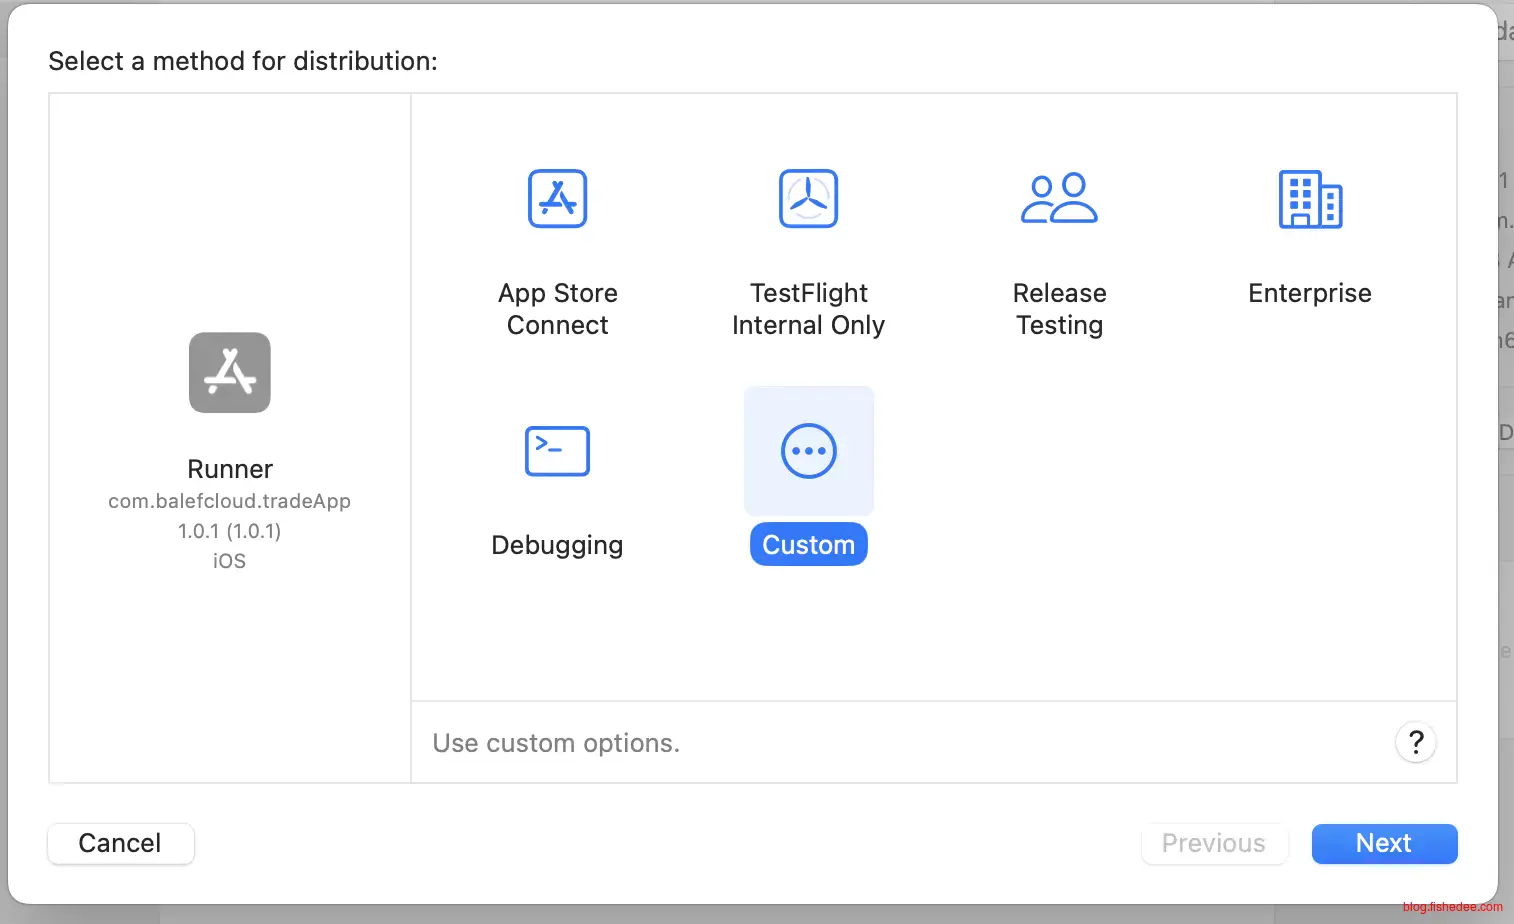Select the Enterprise building icon

pos(1310,199)
